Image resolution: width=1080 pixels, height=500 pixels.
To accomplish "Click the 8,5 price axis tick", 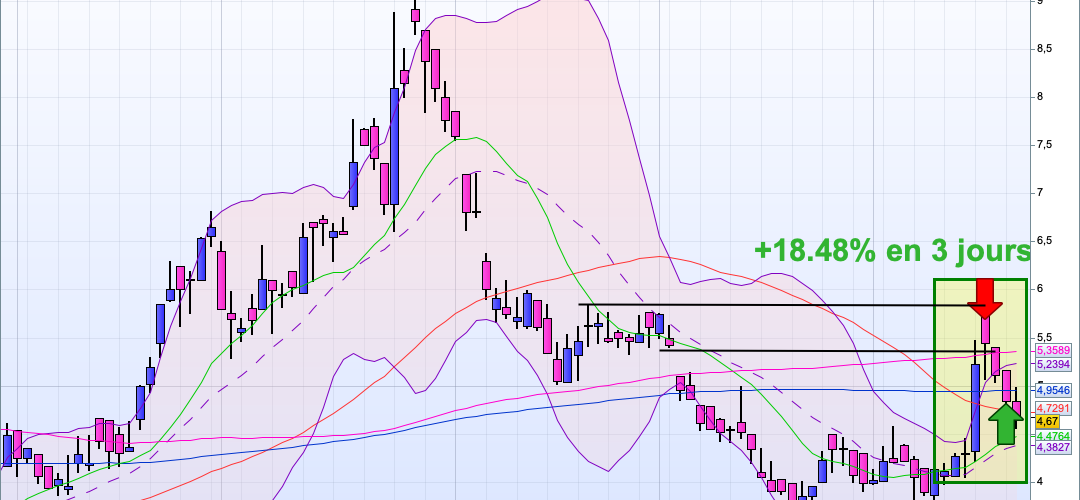I will tap(1044, 48).
